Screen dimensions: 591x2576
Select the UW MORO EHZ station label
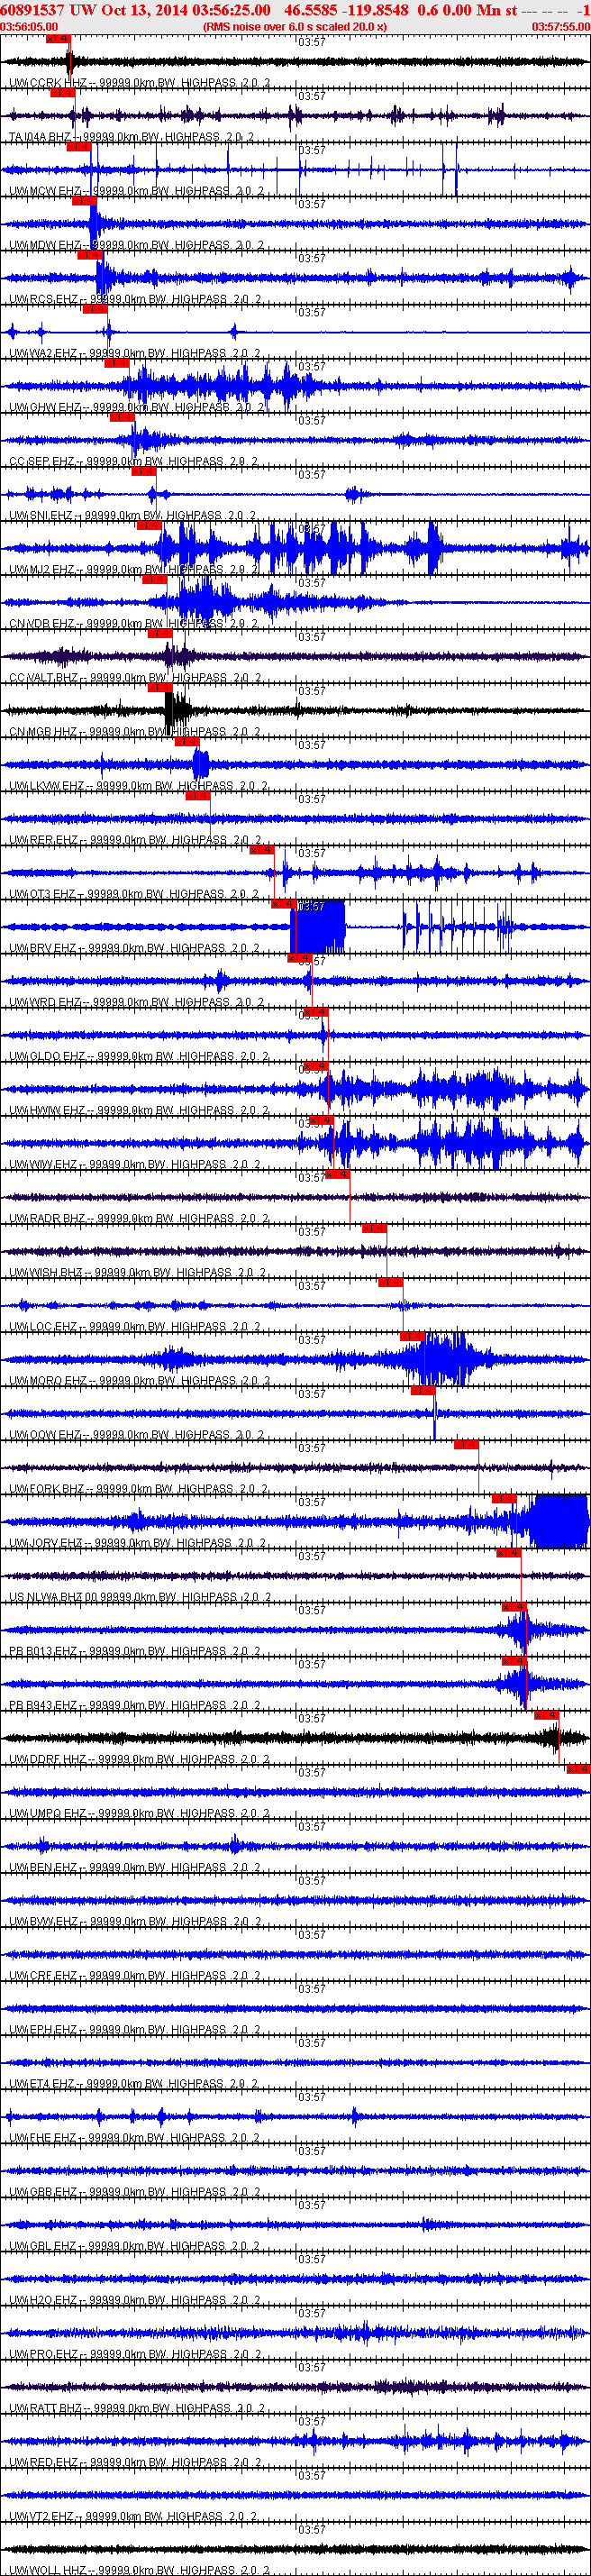140,1380
